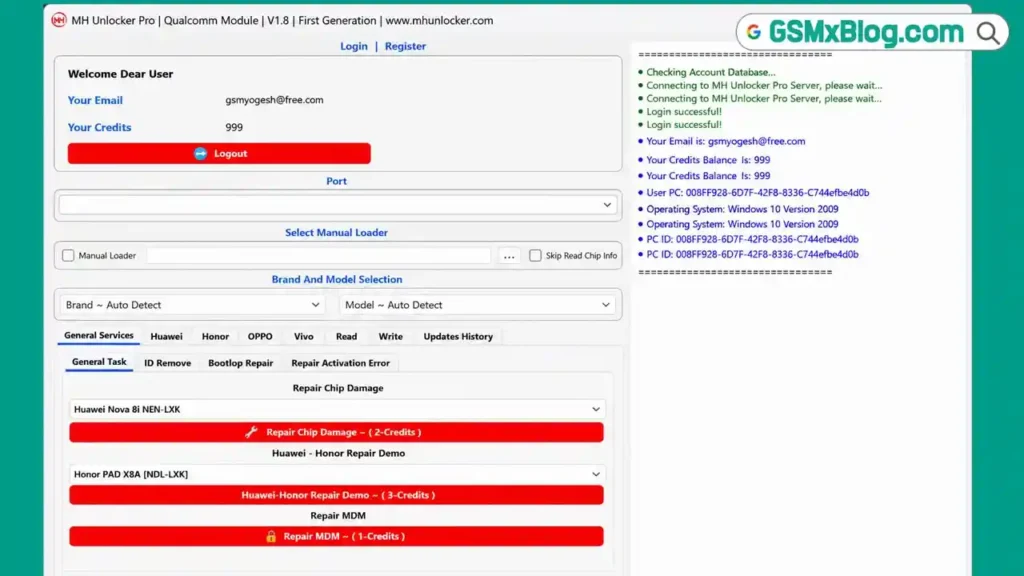Click the 'Huawei - Honor Repair Demo' heading
The height and width of the screenshot is (576, 1024).
pyautogui.click(x=338, y=453)
